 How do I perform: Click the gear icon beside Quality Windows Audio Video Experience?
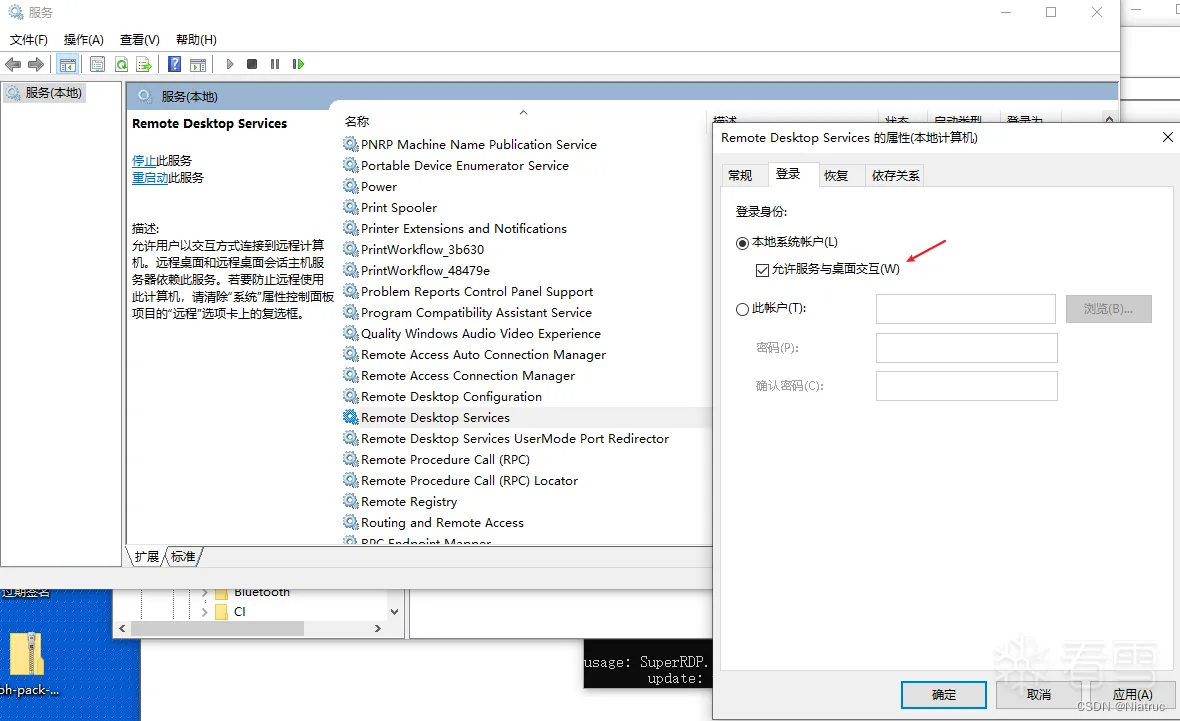pyautogui.click(x=350, y=333)
